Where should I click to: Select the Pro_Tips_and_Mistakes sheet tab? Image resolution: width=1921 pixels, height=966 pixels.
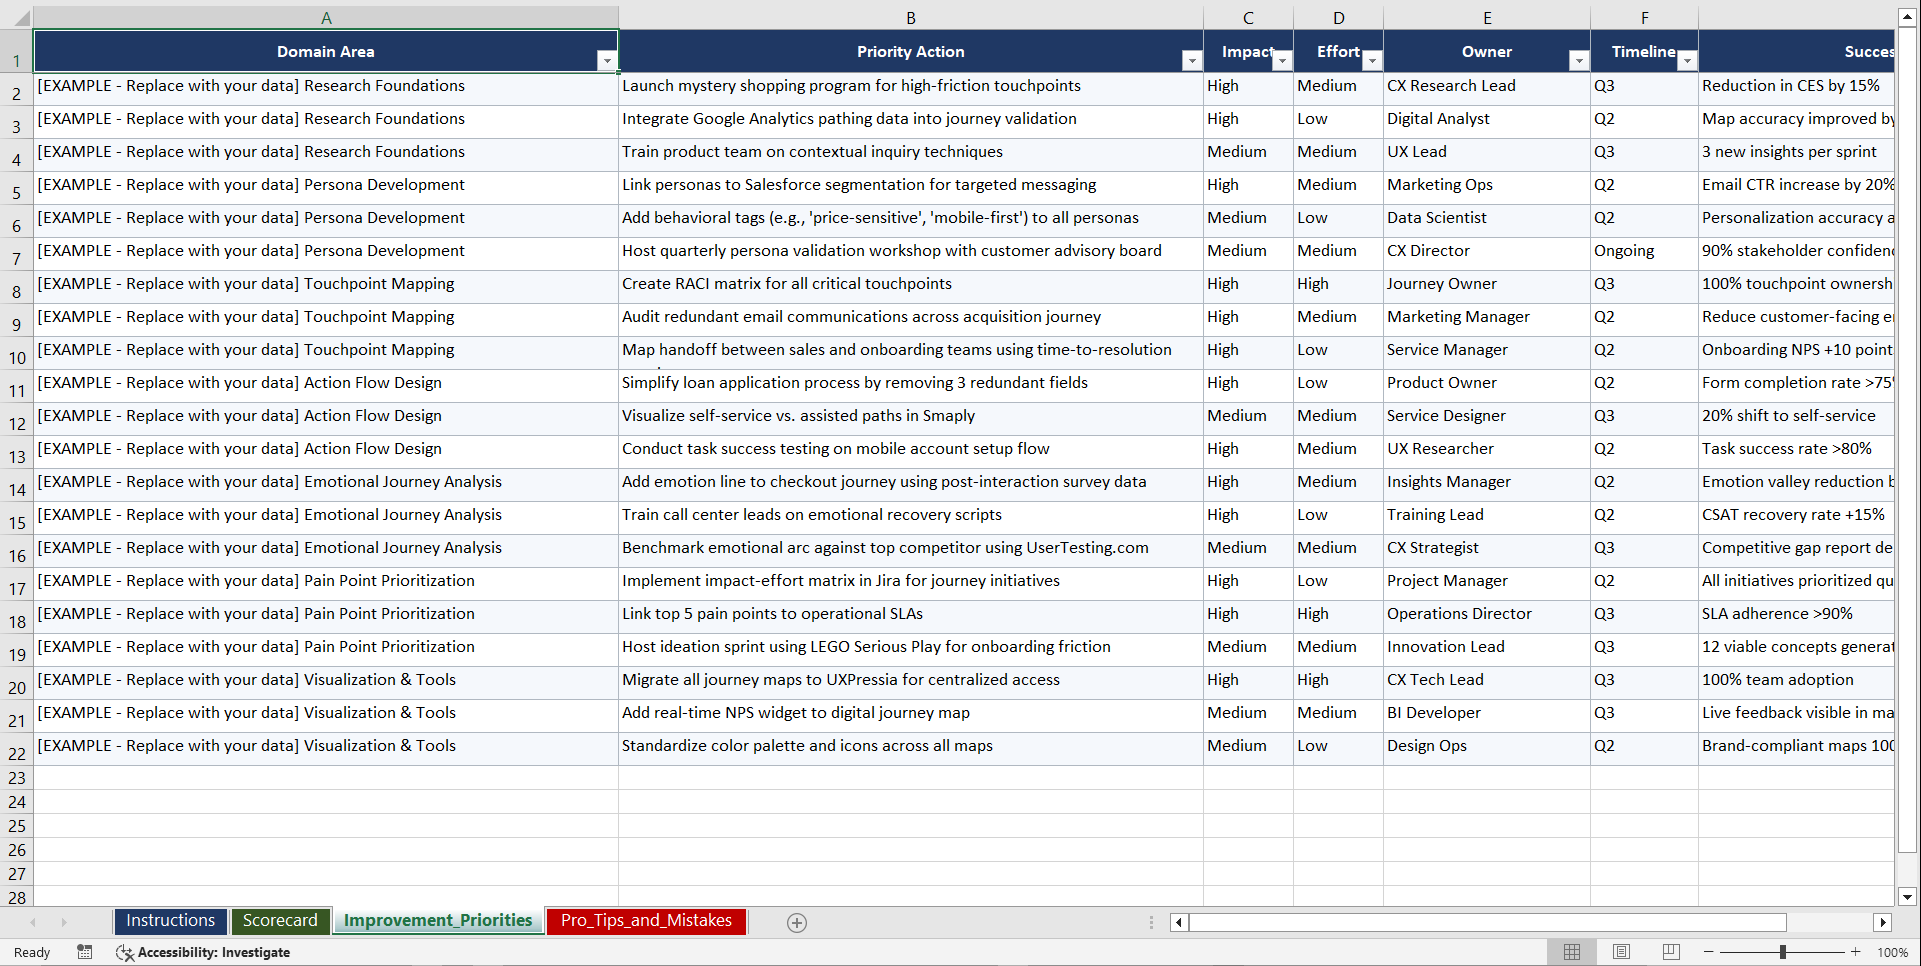(x=645, y=920)
